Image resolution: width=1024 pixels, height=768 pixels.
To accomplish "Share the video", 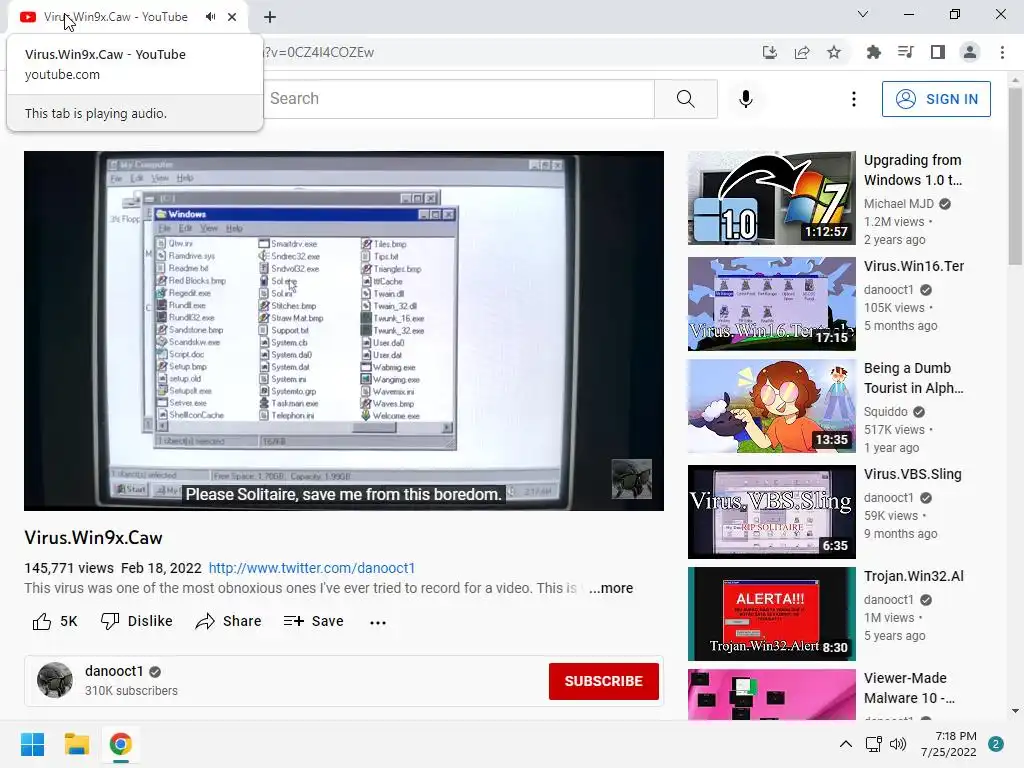I will pos(229,621).
